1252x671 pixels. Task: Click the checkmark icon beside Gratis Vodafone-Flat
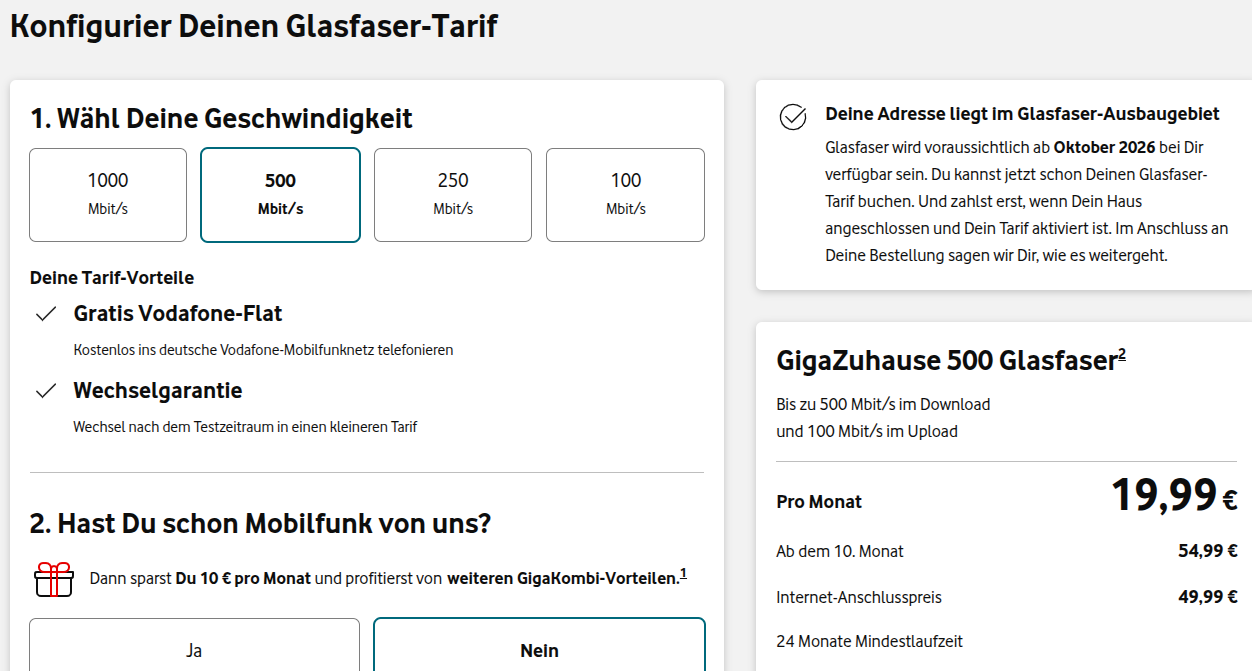point(46,314)
